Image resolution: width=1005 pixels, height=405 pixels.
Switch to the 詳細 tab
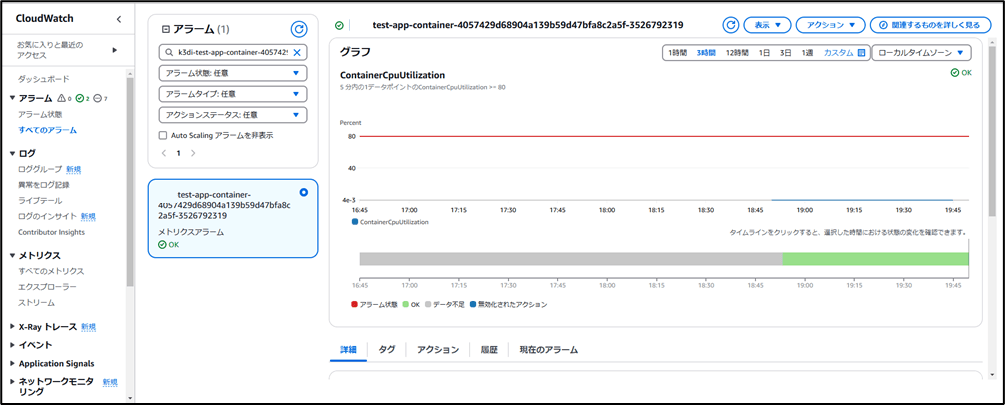pos(348,350)
